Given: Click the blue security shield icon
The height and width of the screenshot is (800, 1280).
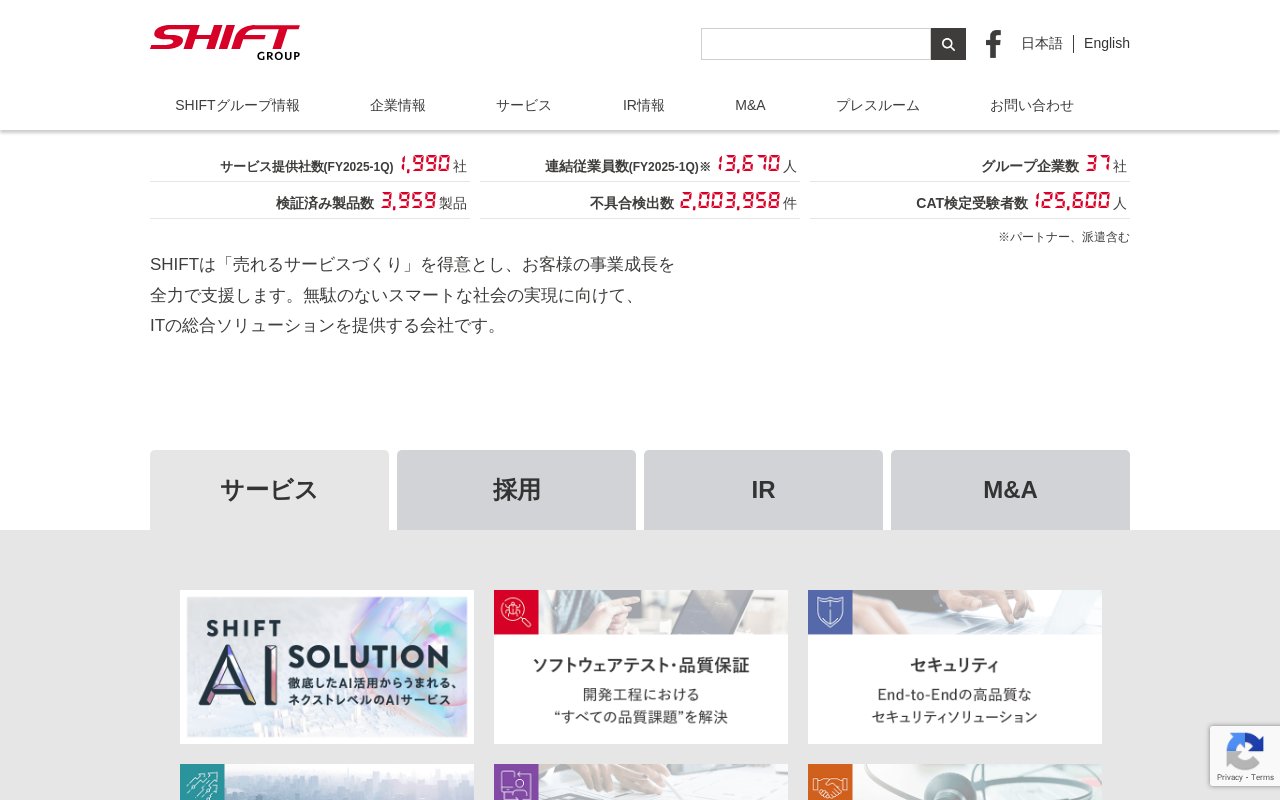Looking at the screenshot, I should [x=830, y=612].
